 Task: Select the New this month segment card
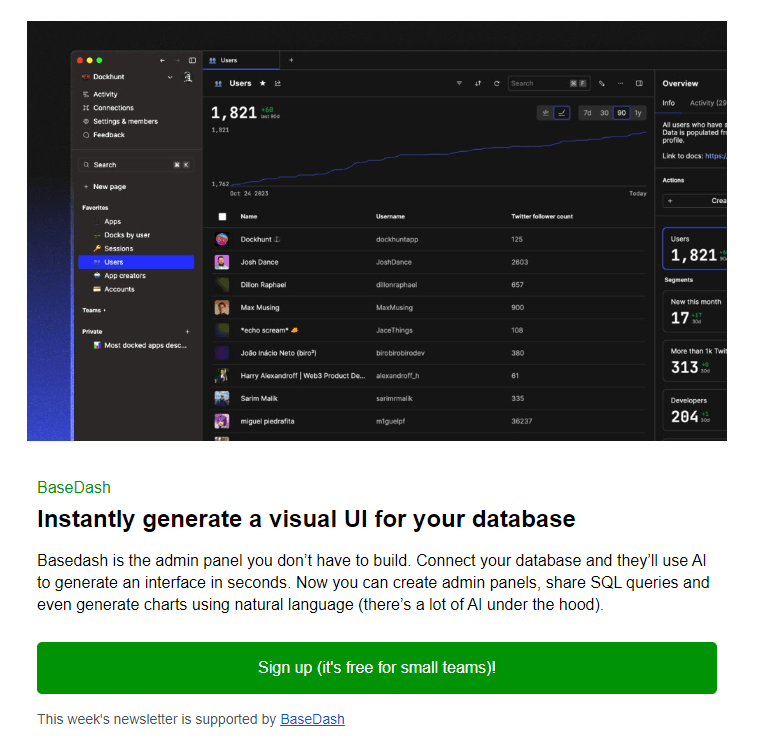coord(695,311)
